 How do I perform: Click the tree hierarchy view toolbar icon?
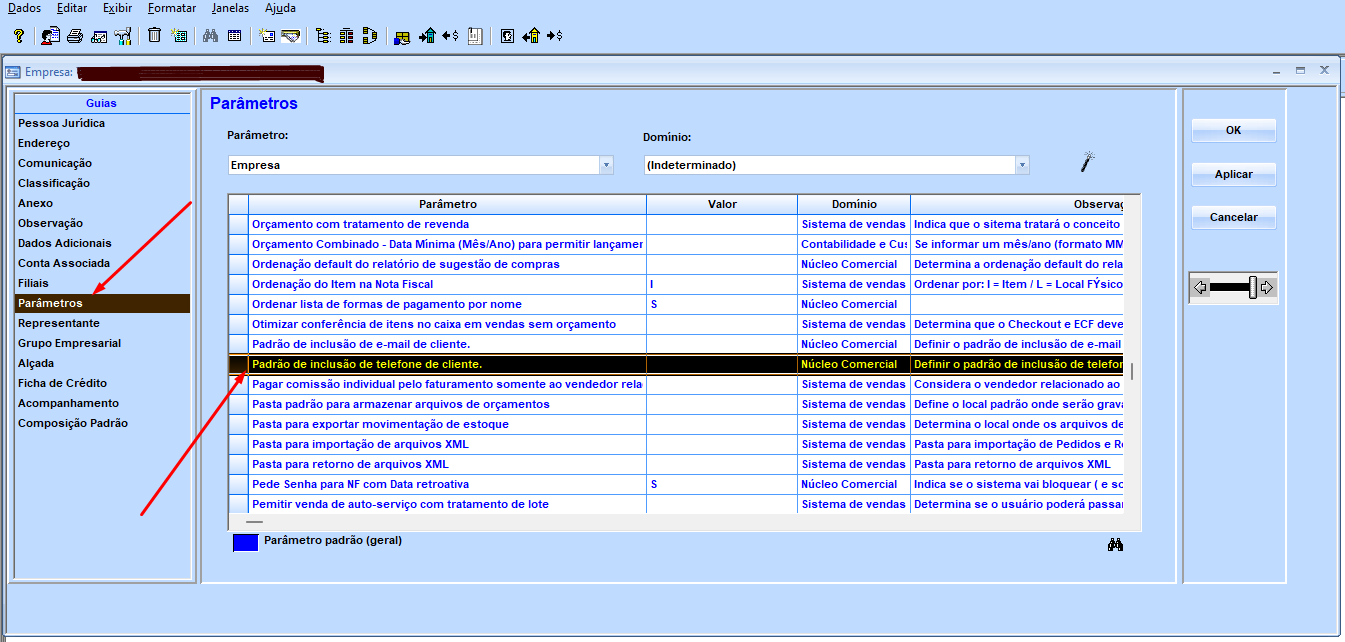322,36
